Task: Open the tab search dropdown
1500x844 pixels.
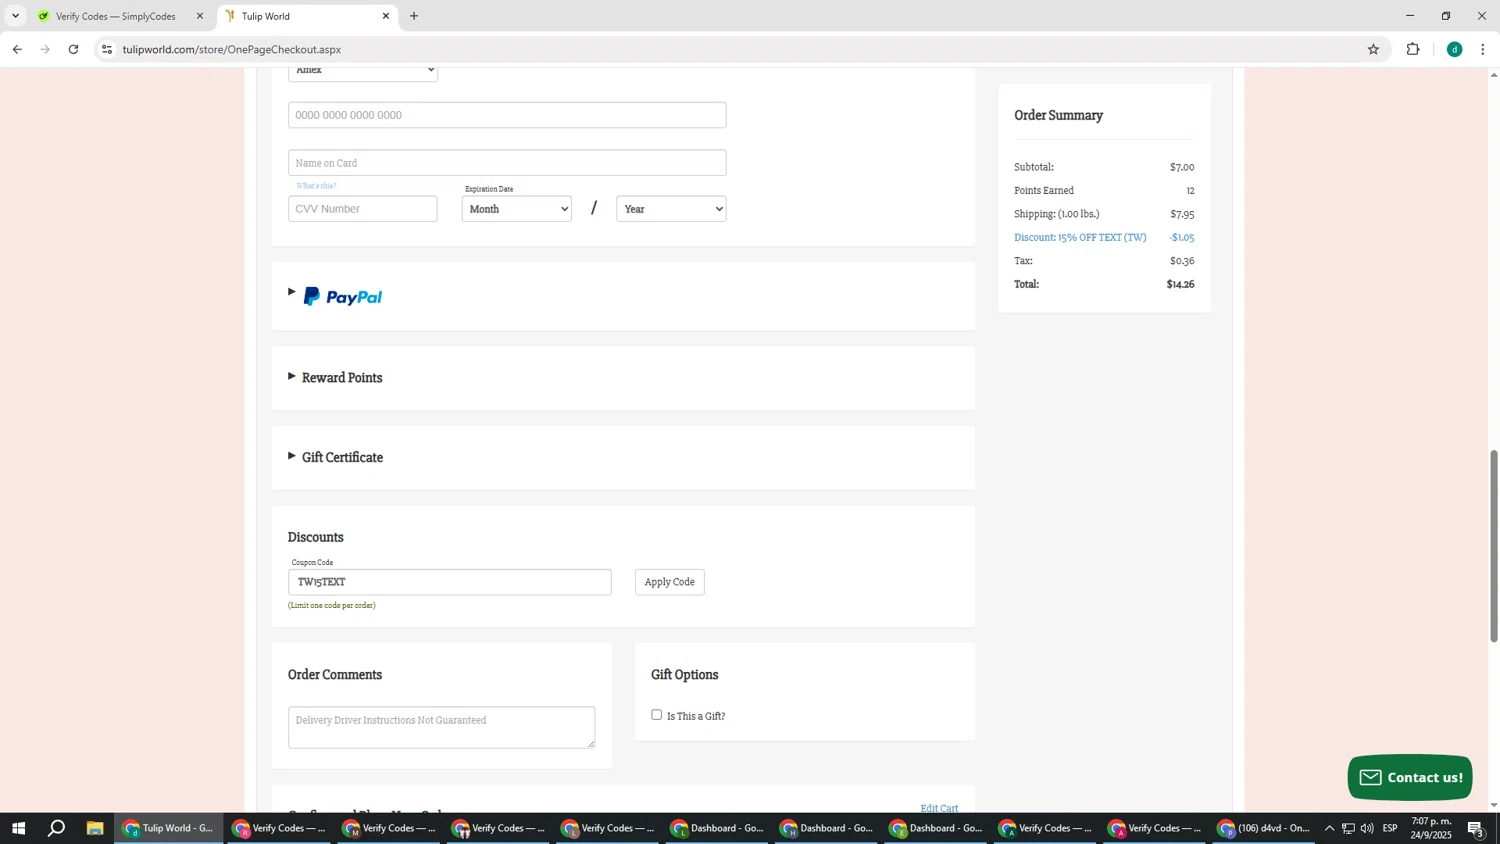Action: pos(15,16)
